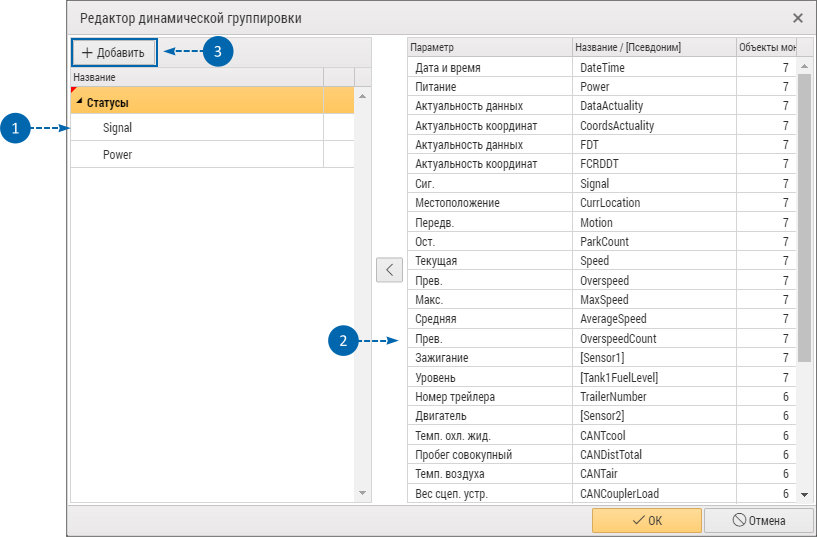Screen dimensions: 817x537
Task: Confirm with the OK button
Action: click(647, 520)
